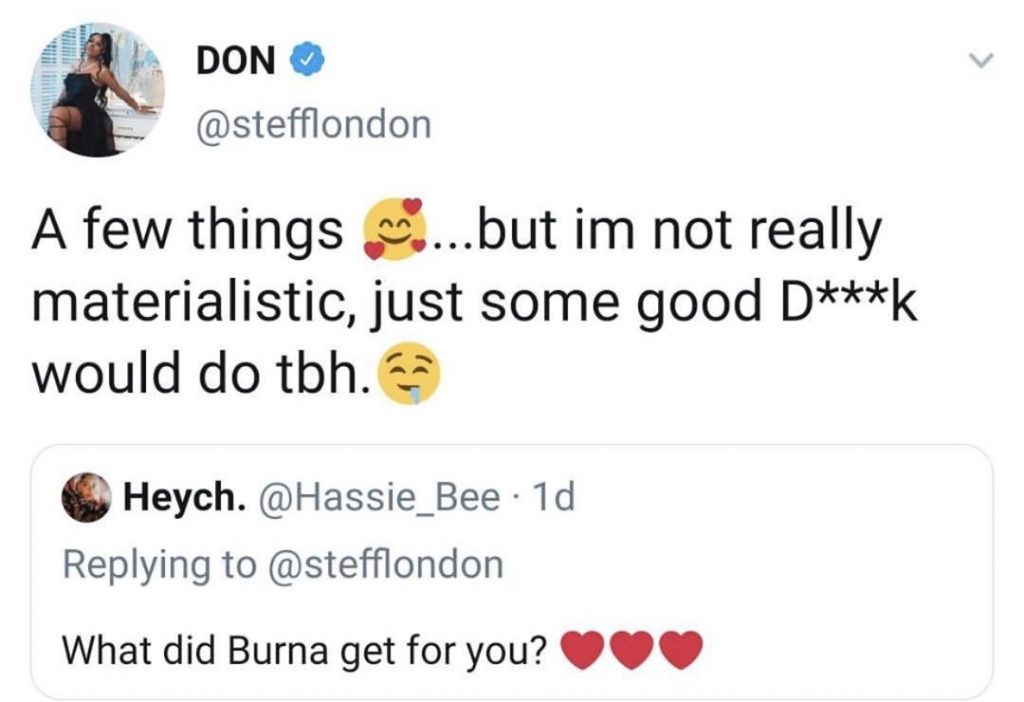Click the quoted text "What did Burna get for you?"

click(304, 653)
